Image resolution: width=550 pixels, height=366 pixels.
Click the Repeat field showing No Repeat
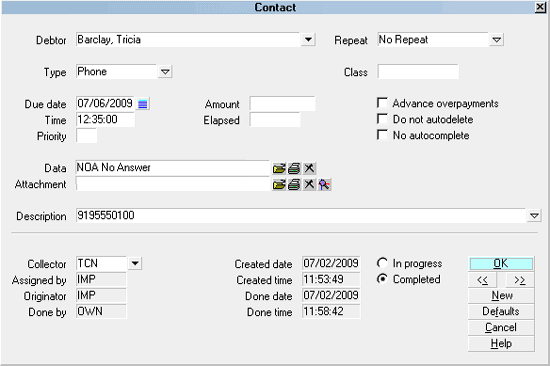(x=433, y=40)
